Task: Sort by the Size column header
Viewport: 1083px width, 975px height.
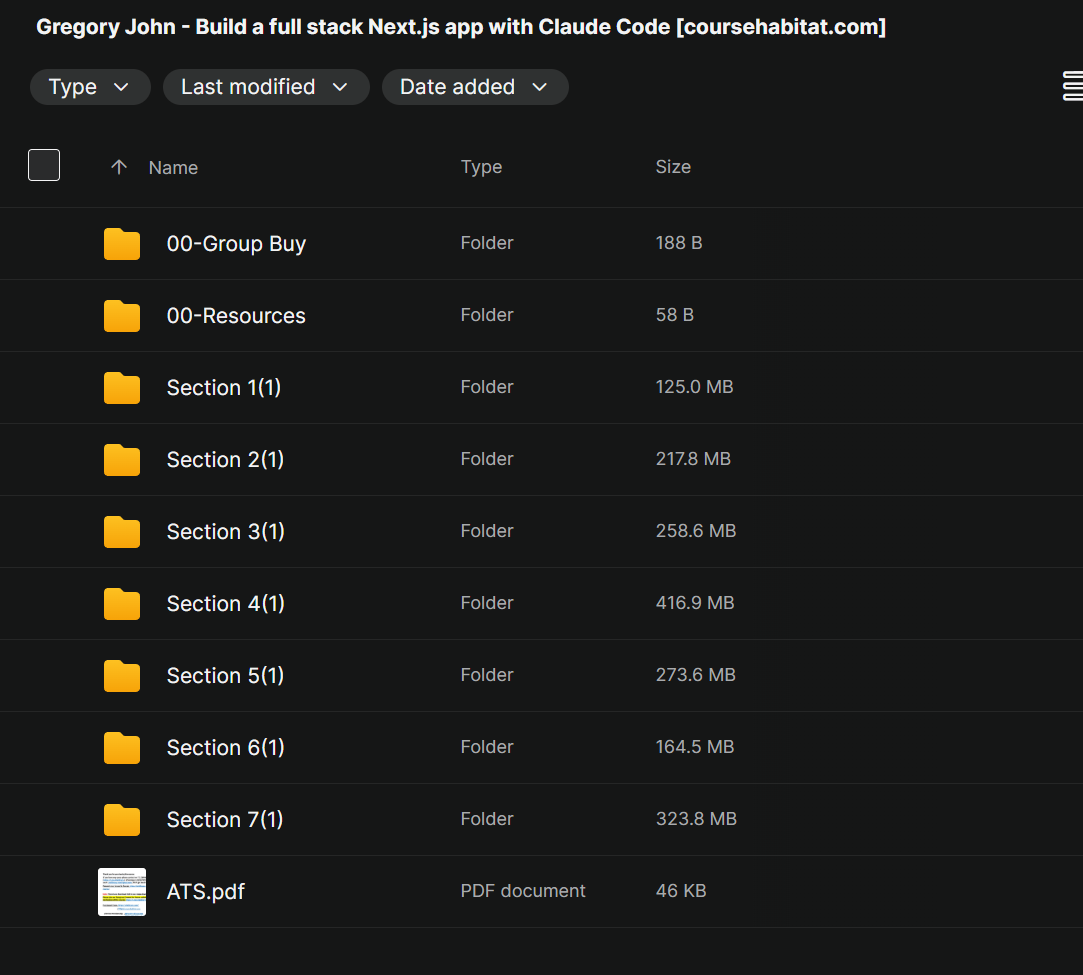Action: point(673,167)
